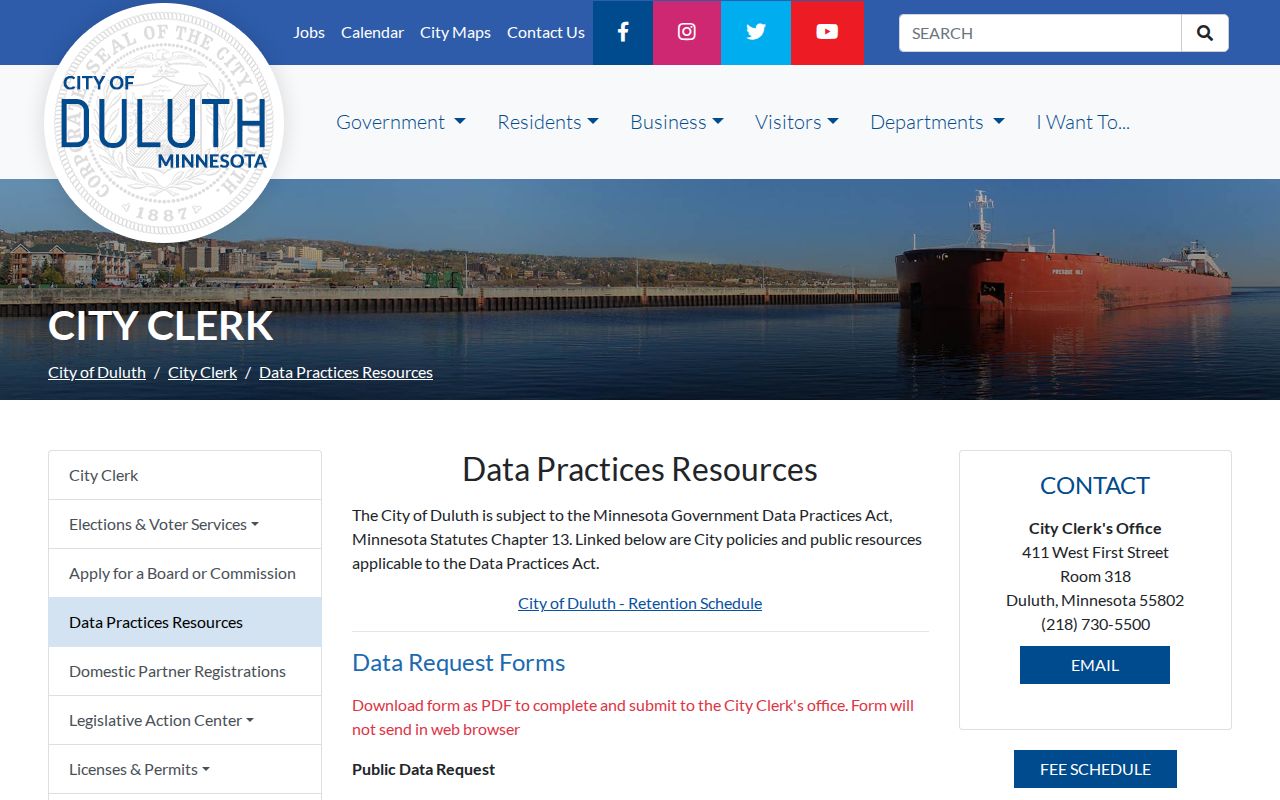Click the CITY CLERK banner title

[x=161, y=326]
